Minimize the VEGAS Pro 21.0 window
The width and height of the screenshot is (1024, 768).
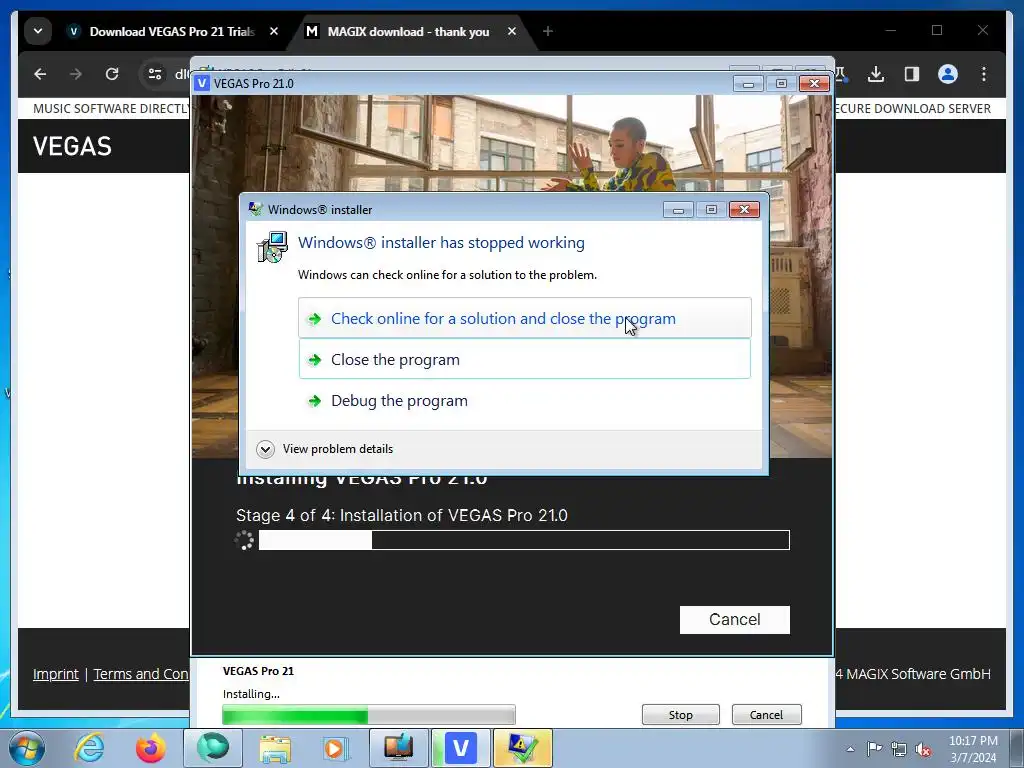point(748,84)
